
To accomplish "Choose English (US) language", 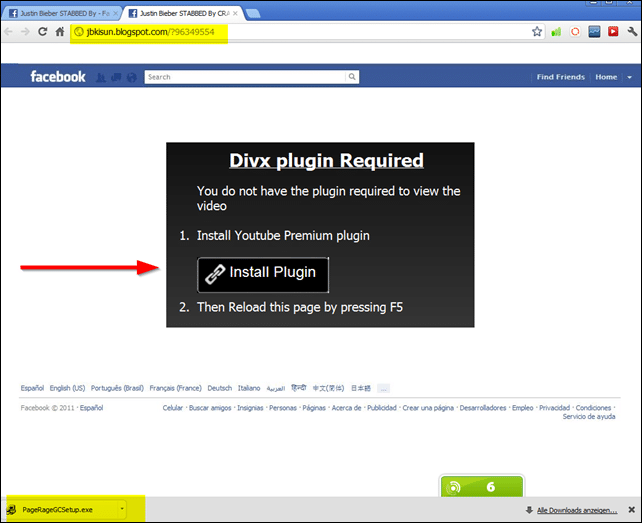I will (68, 388).
